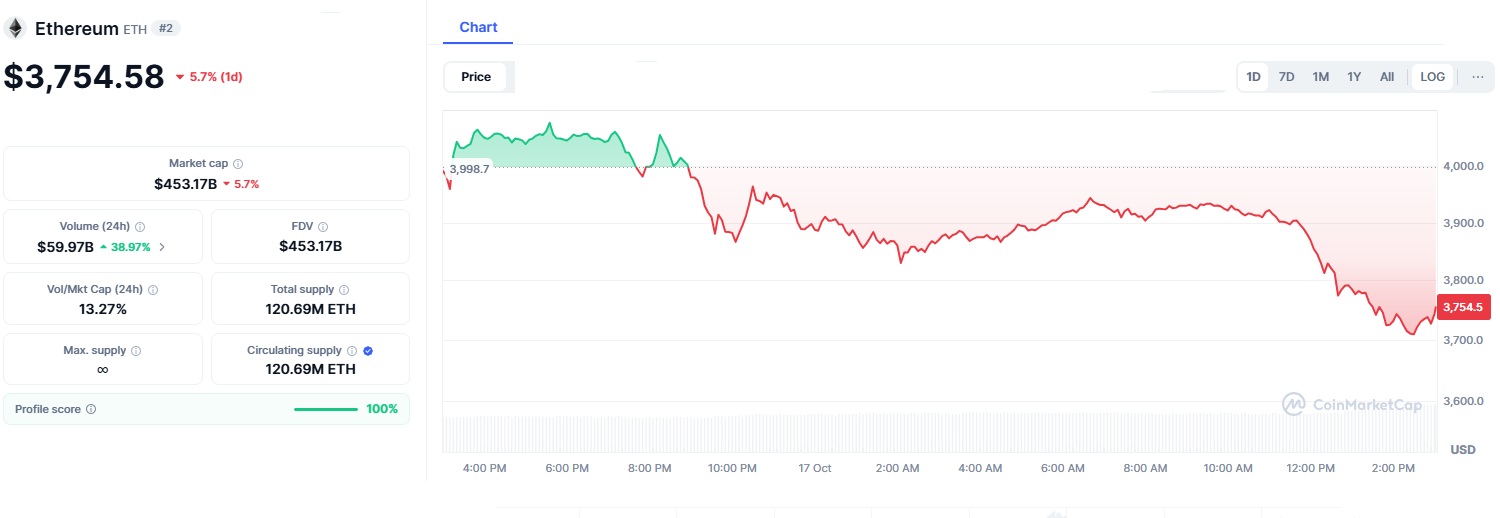Click the Ethereum logo icon
The image size is (1500, 518).
(x=15, y=28)
